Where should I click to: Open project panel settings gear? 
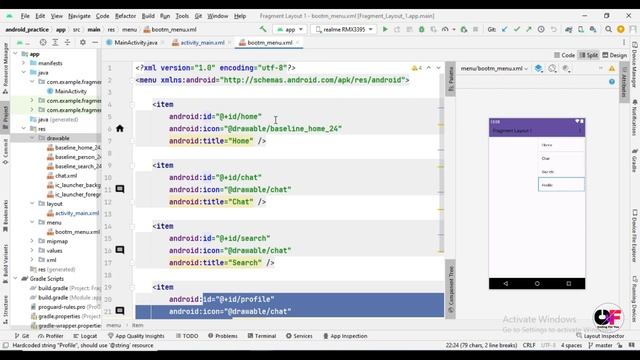coord(83,42)
